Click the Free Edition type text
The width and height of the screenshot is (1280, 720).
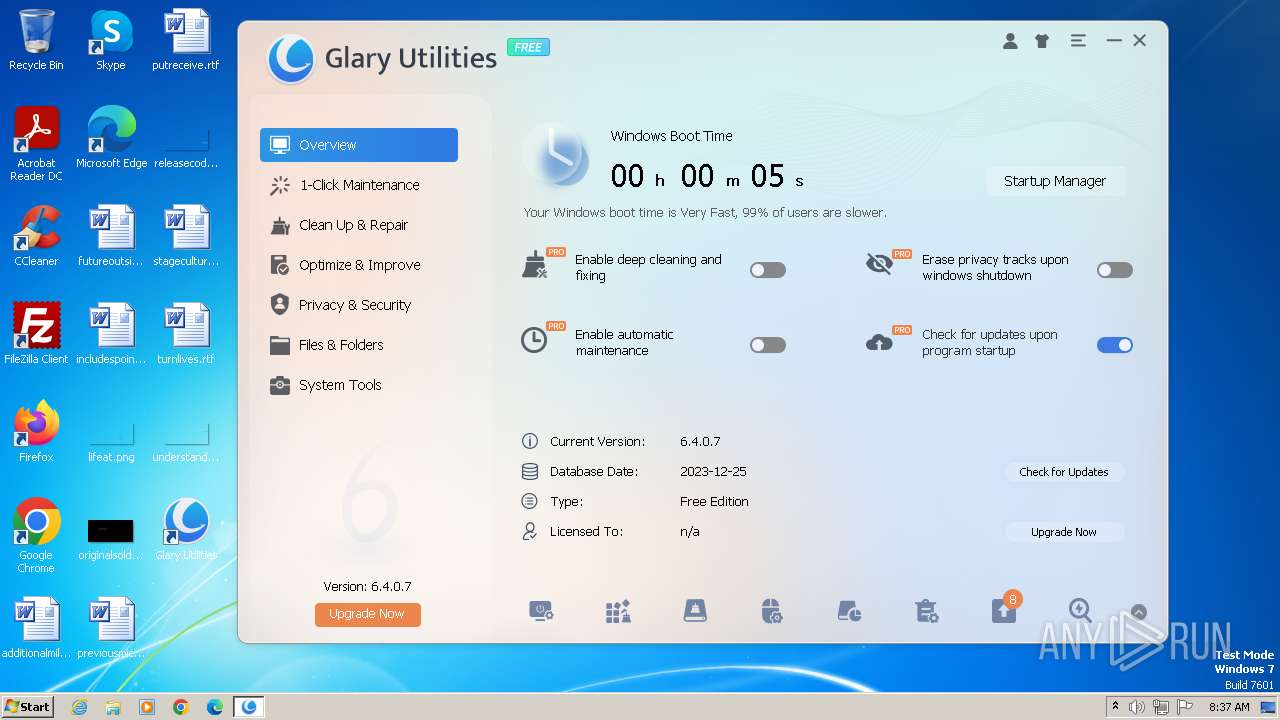click(714, 501)
